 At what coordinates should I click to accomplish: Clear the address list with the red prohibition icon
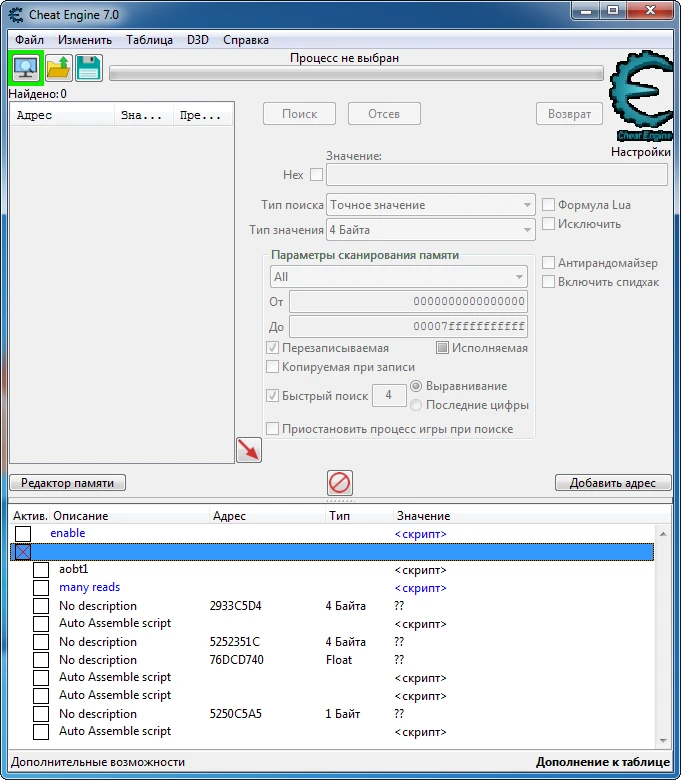click(x=340, y=483)
